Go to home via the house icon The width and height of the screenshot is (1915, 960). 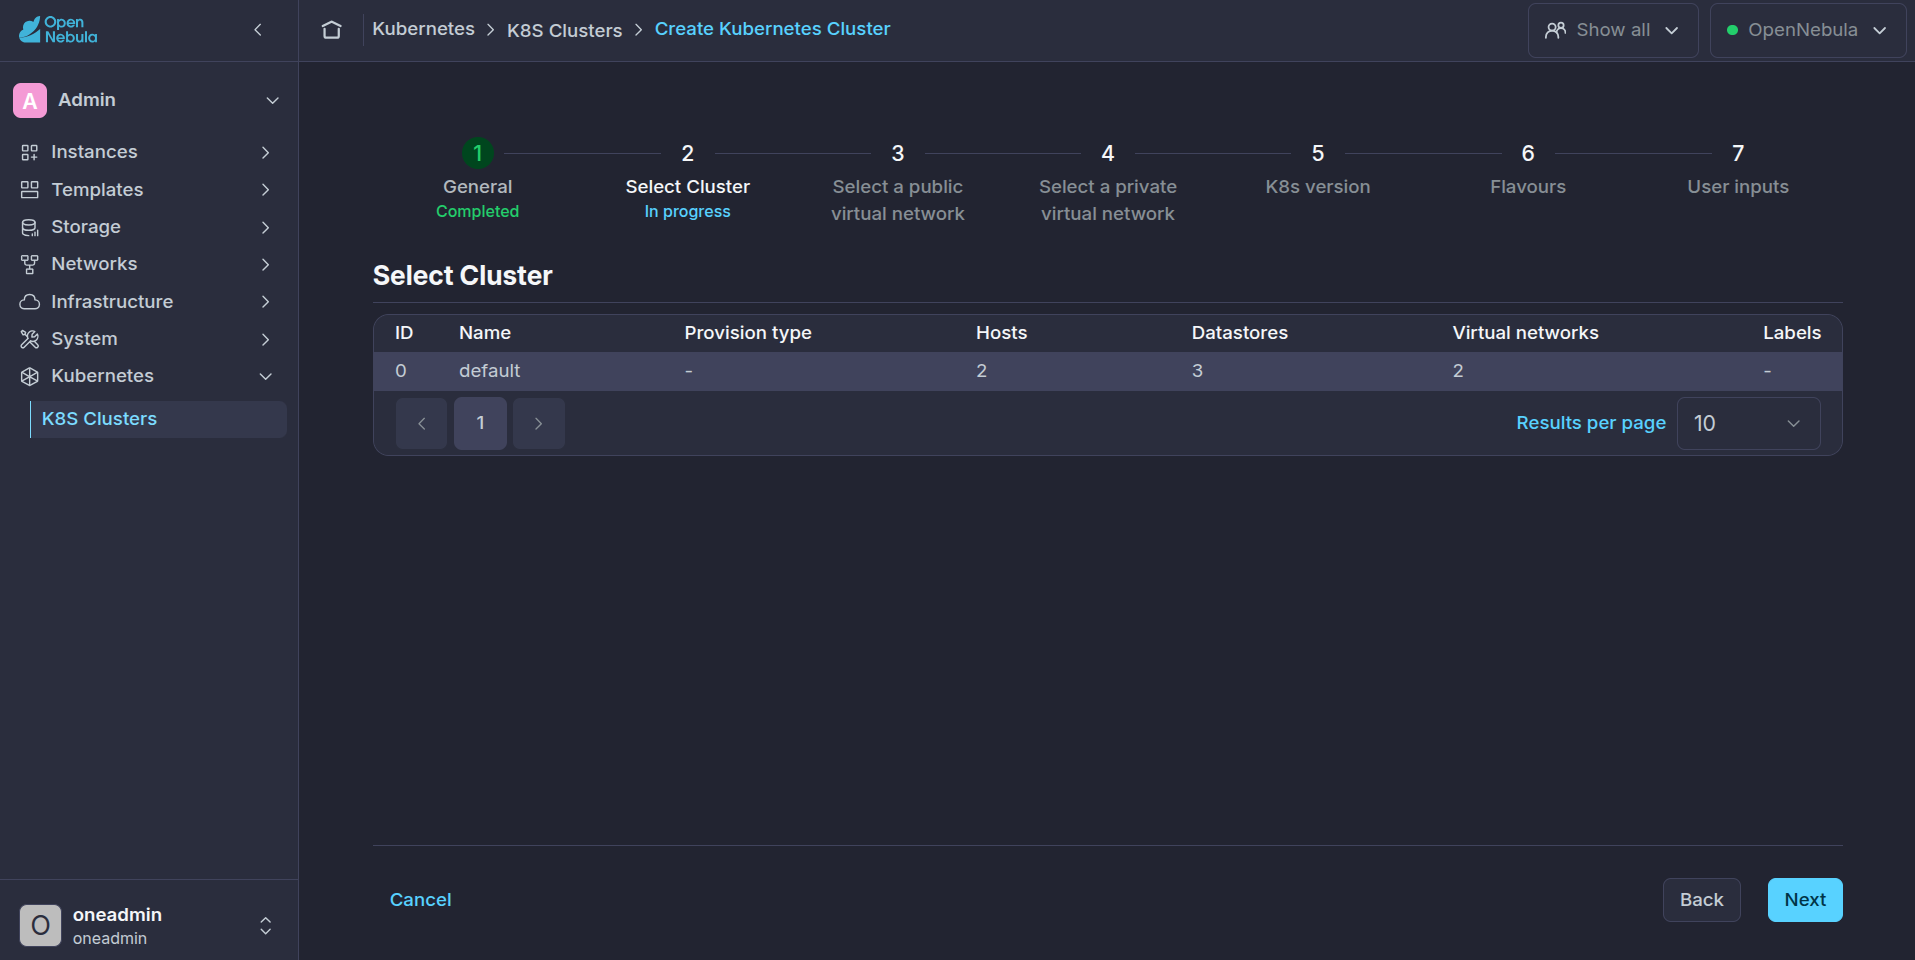(332, 30)
